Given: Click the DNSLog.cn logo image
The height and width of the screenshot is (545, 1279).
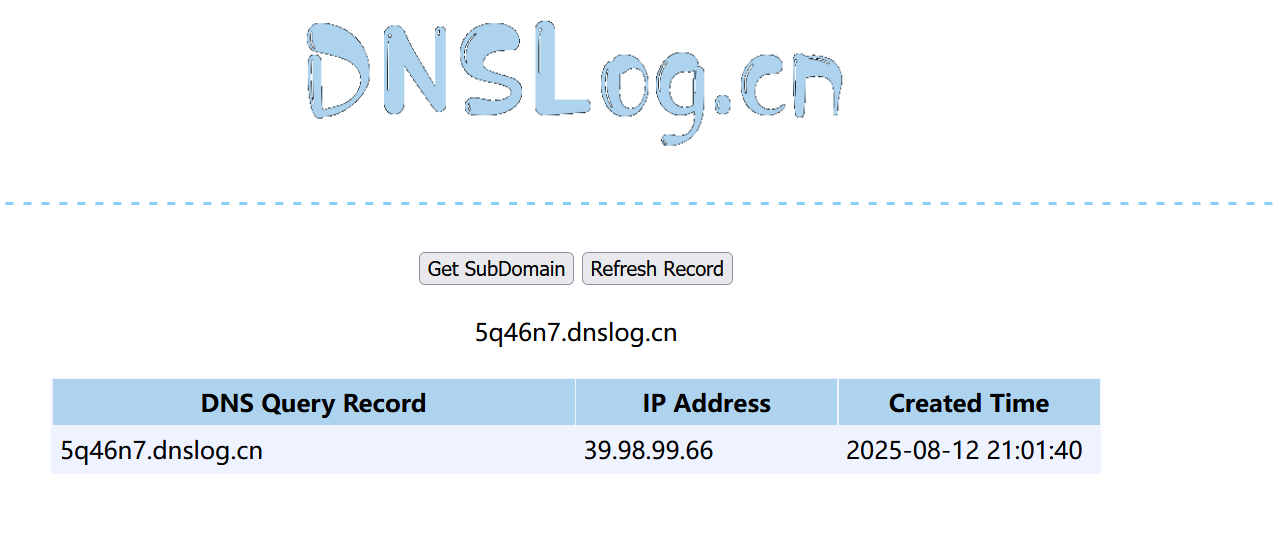Looking at the screenshot, I should point(575,83).
